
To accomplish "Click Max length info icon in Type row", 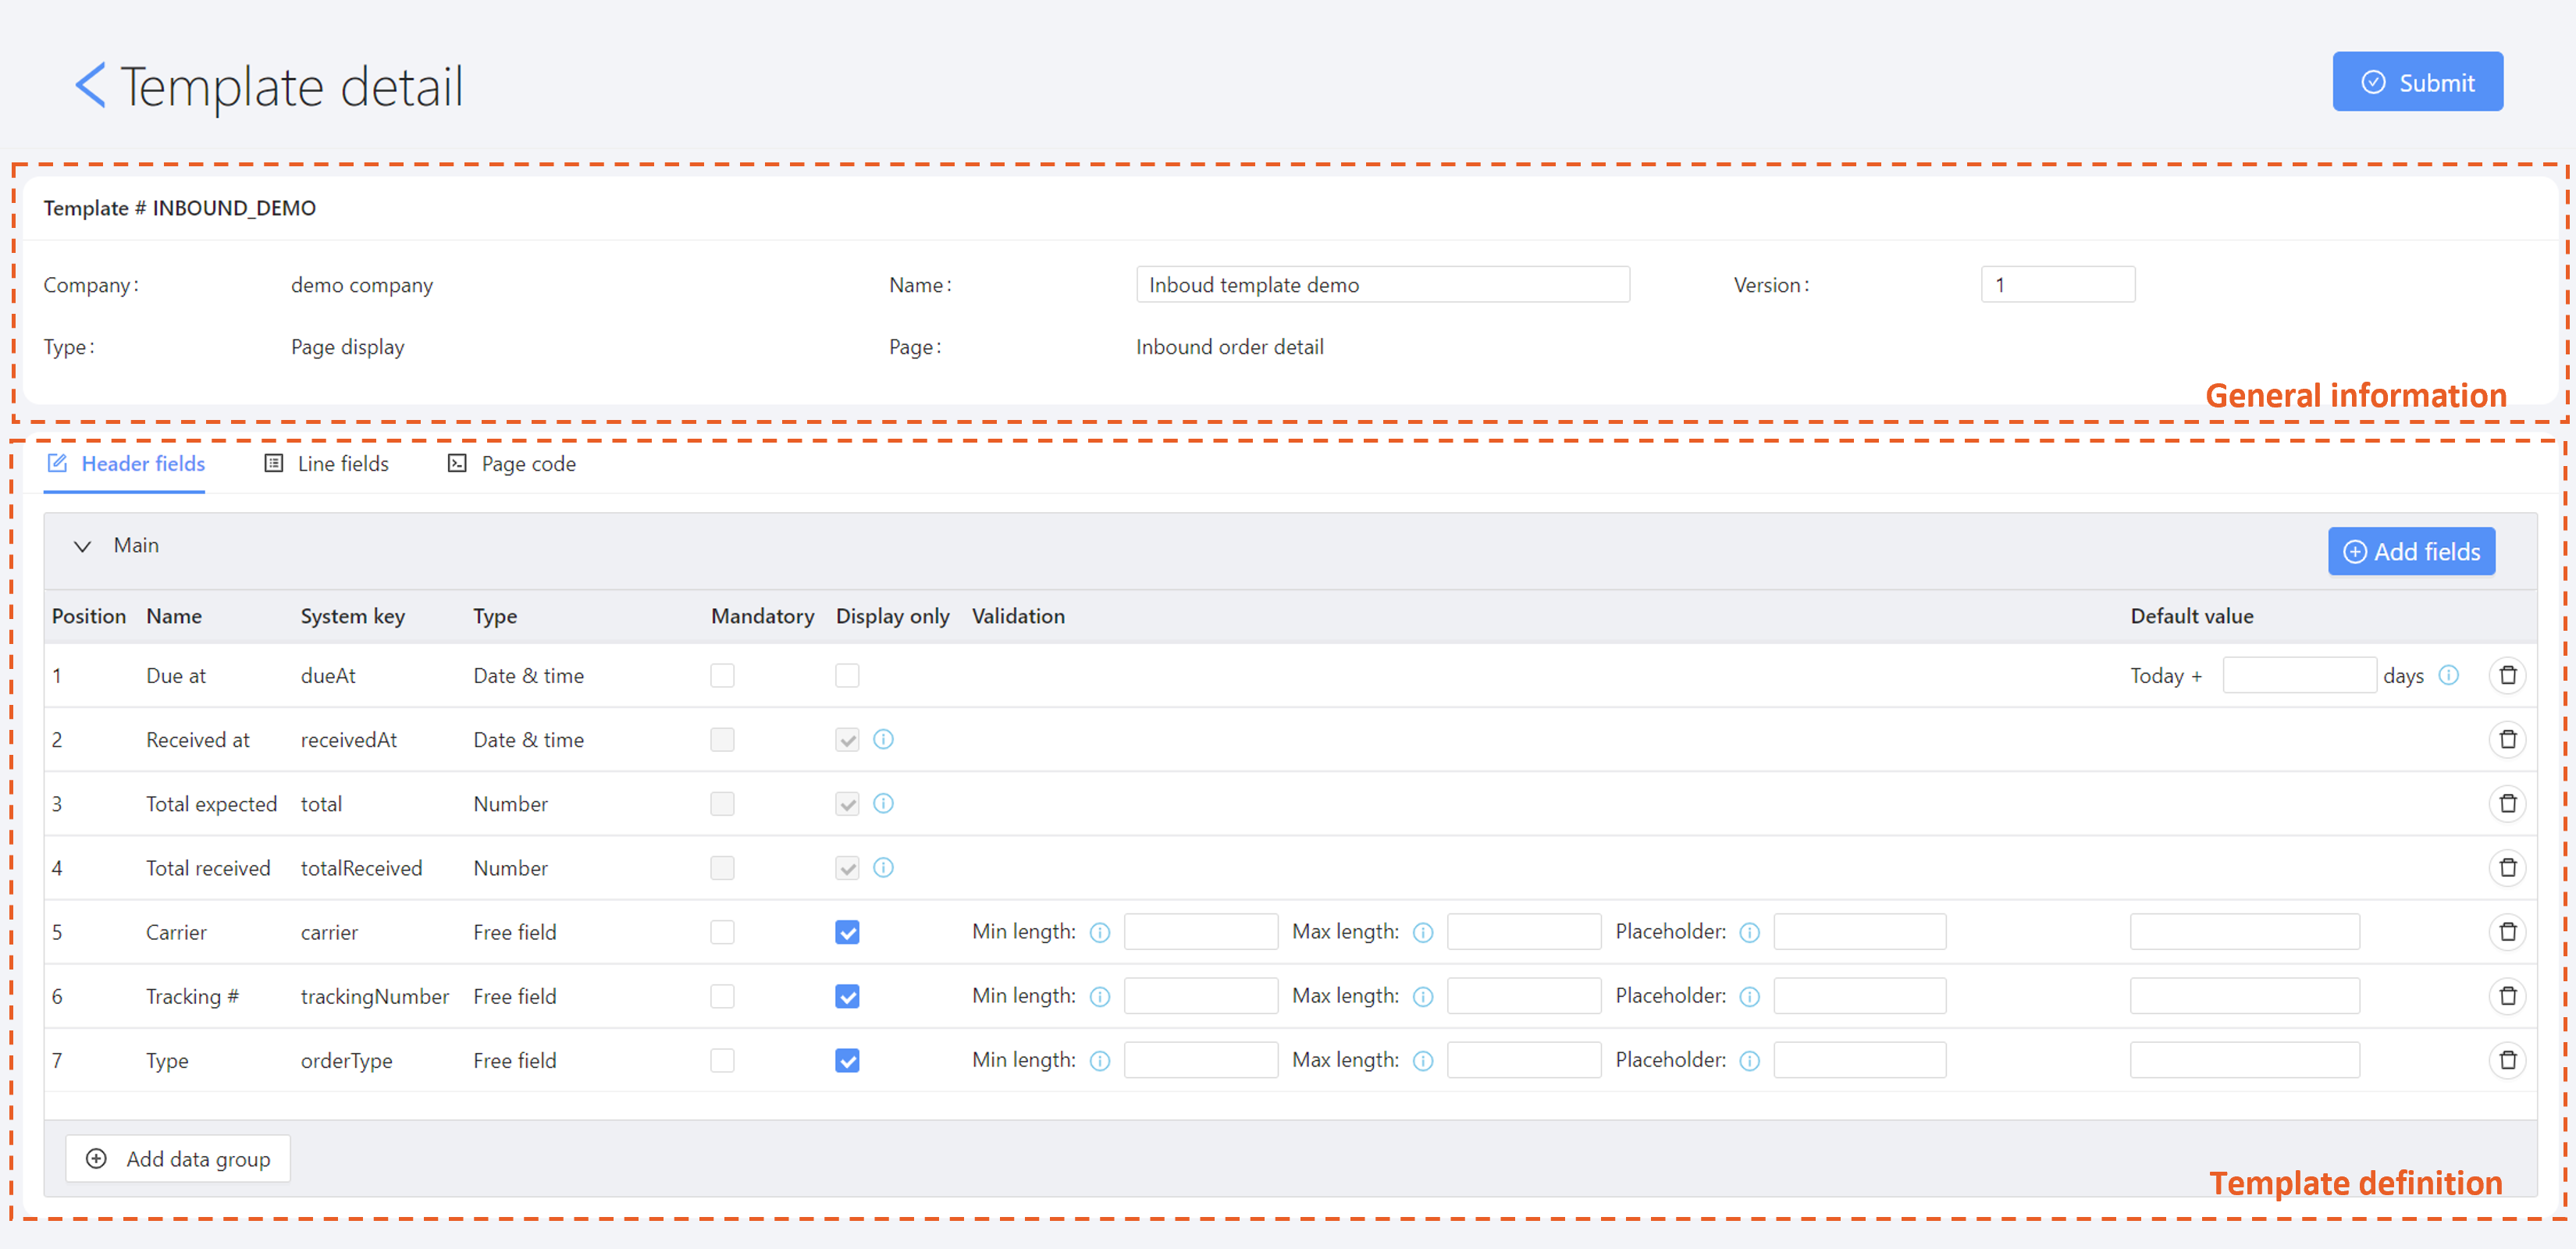I will (1422, 1060).
